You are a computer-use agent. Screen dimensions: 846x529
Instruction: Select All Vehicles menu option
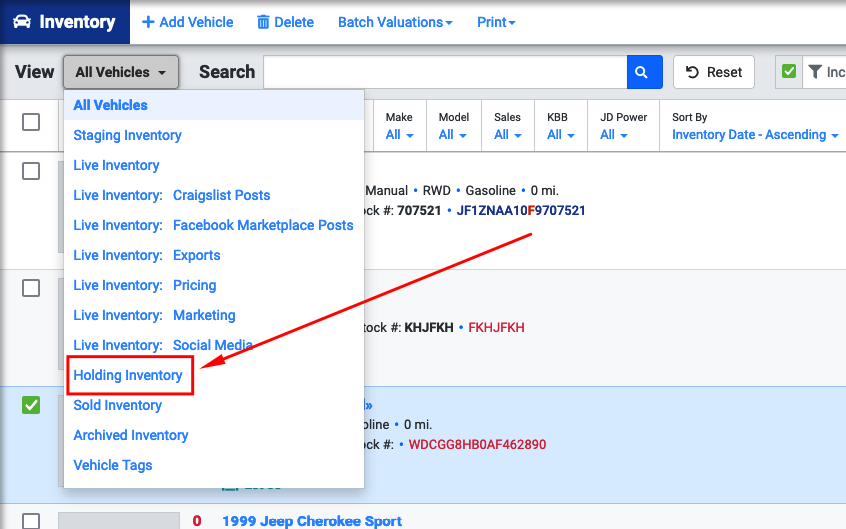[214, 105]
